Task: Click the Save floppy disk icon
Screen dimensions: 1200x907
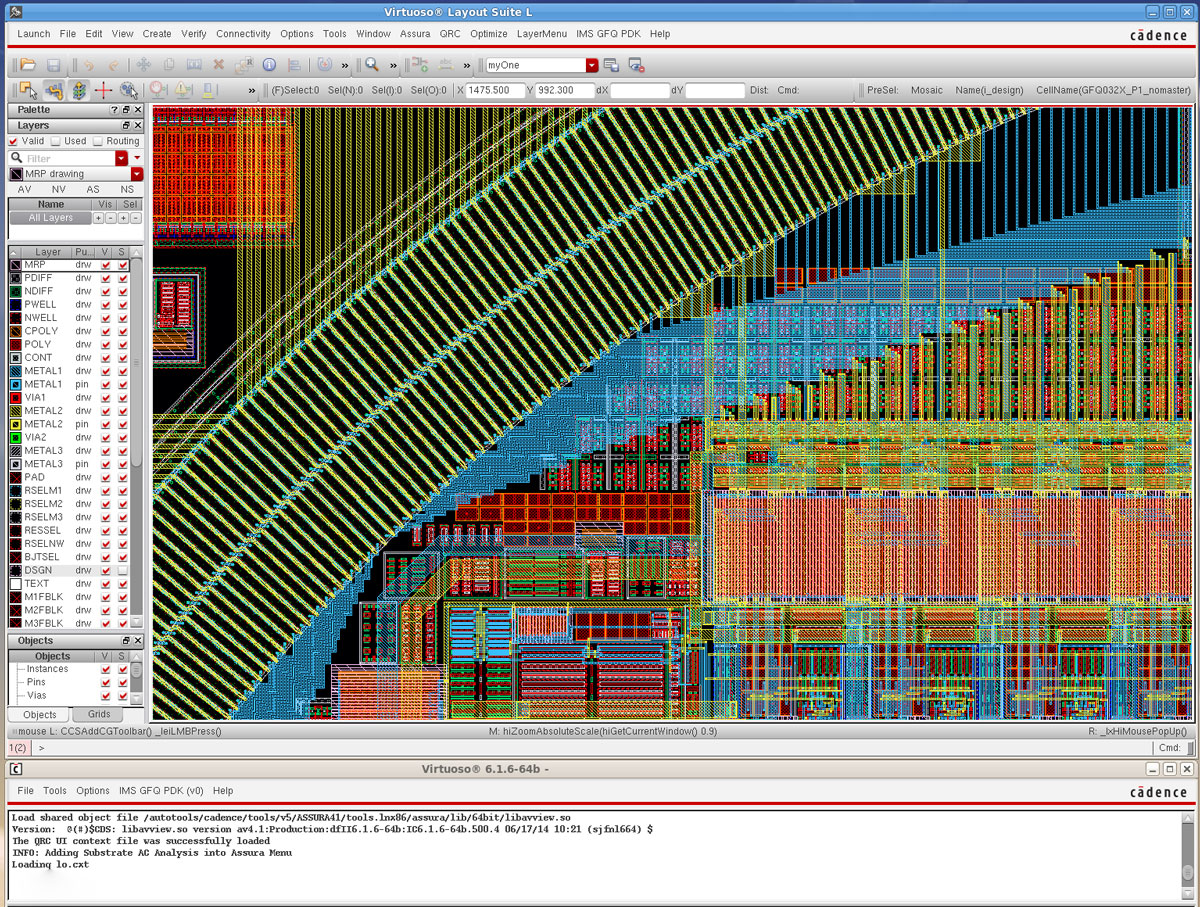Action: pyautogui.click(x=54, y=65)
